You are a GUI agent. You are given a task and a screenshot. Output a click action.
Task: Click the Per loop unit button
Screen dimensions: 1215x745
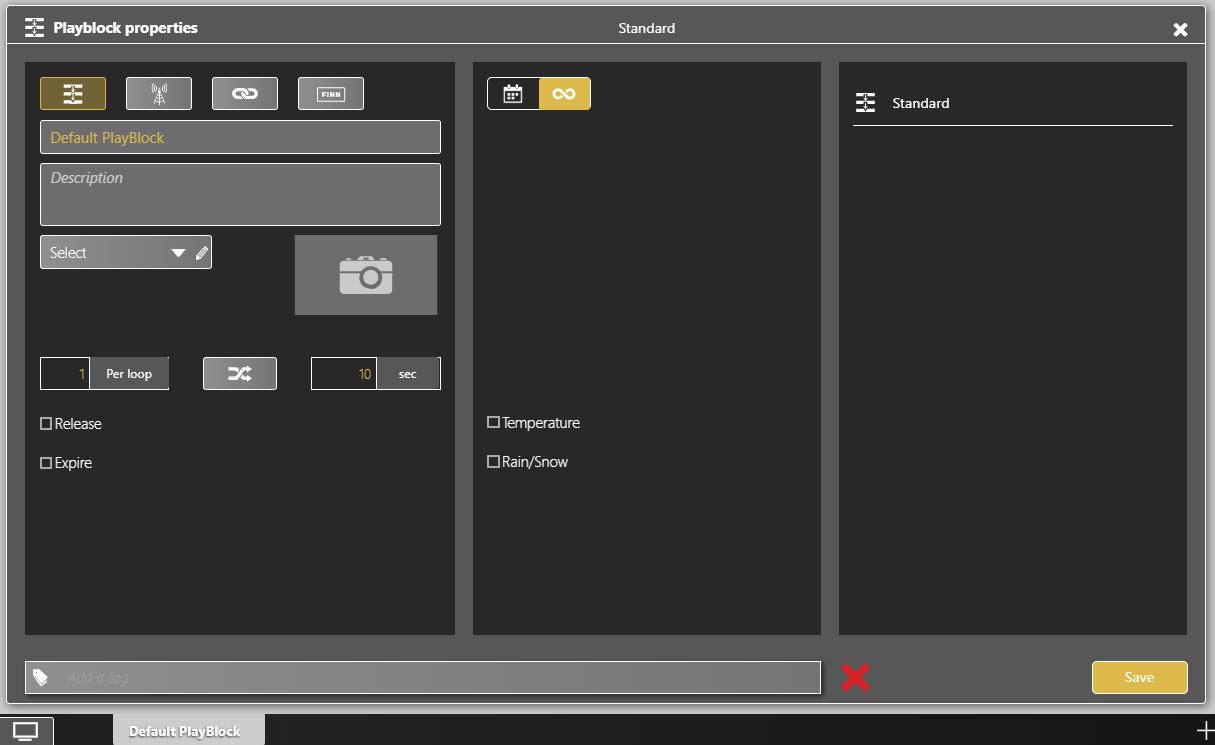[x=129, y=373]
